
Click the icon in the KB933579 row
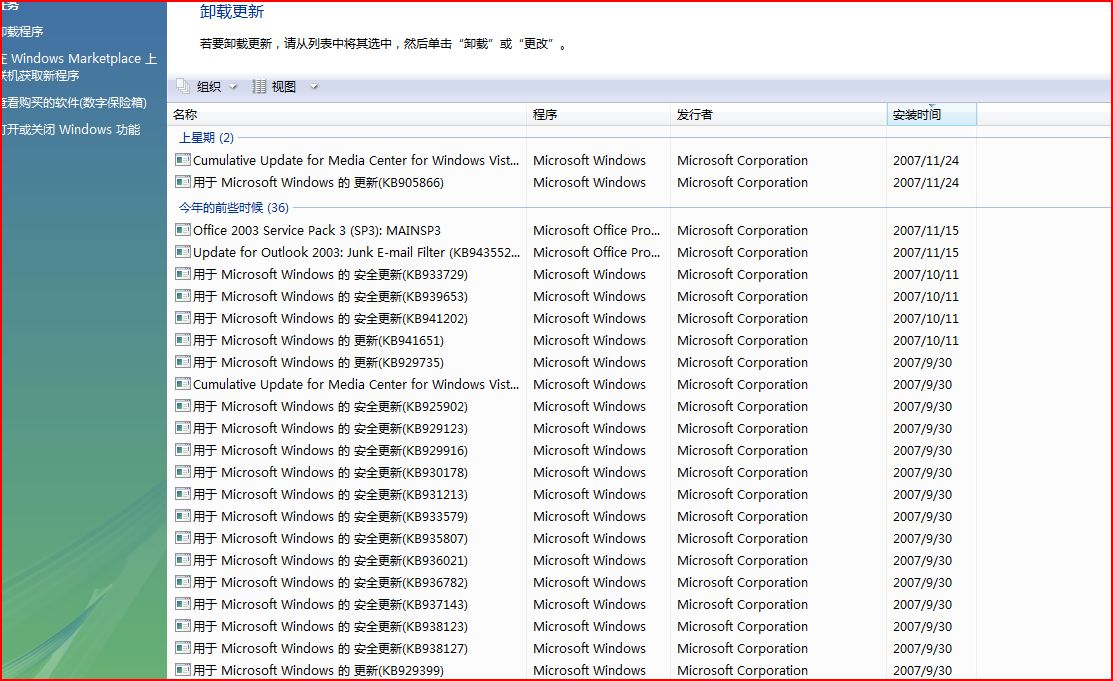pos(182,516)
